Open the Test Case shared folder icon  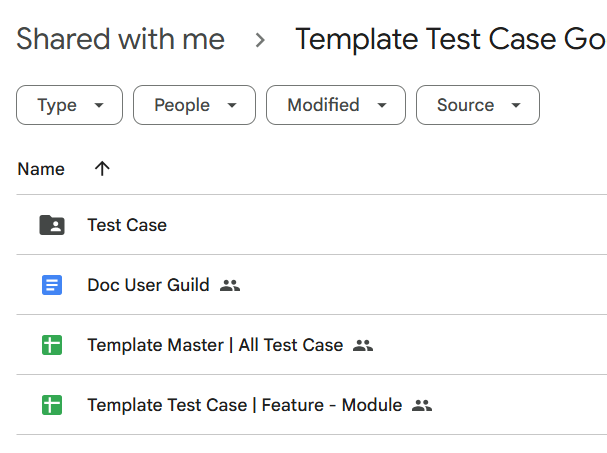pos(52,225)
